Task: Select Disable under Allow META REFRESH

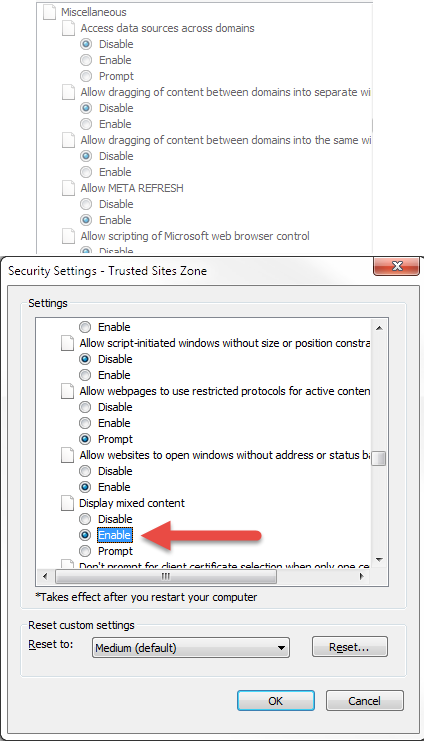Action: click(x=86, y=204)
